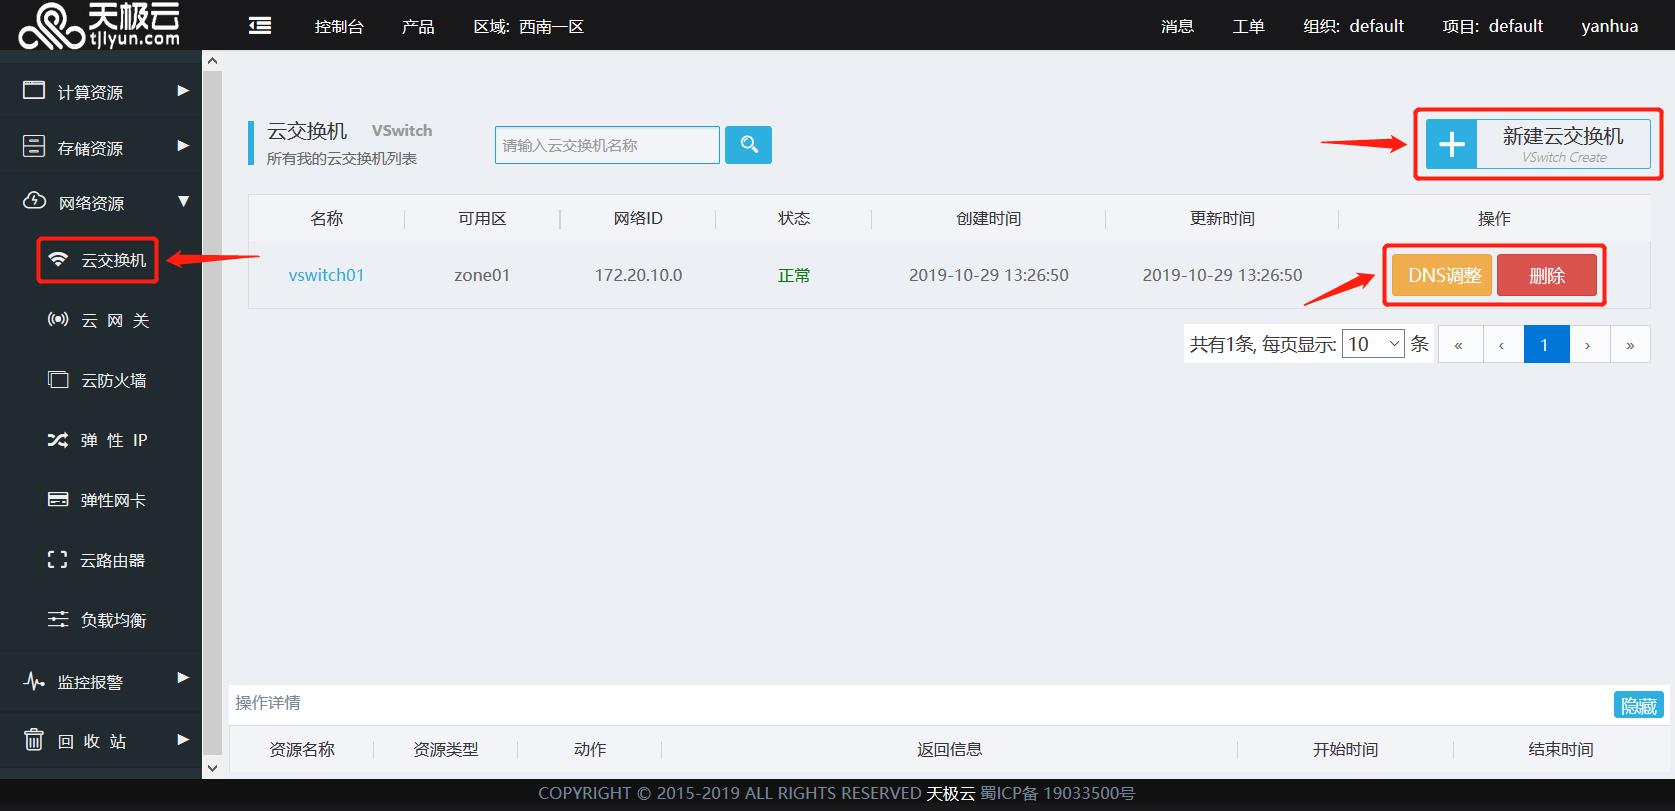Image resolution: width=1675 pixels, height=811 pixels.
Task: Expand the 存储资源 menu section
Action: 100,148
